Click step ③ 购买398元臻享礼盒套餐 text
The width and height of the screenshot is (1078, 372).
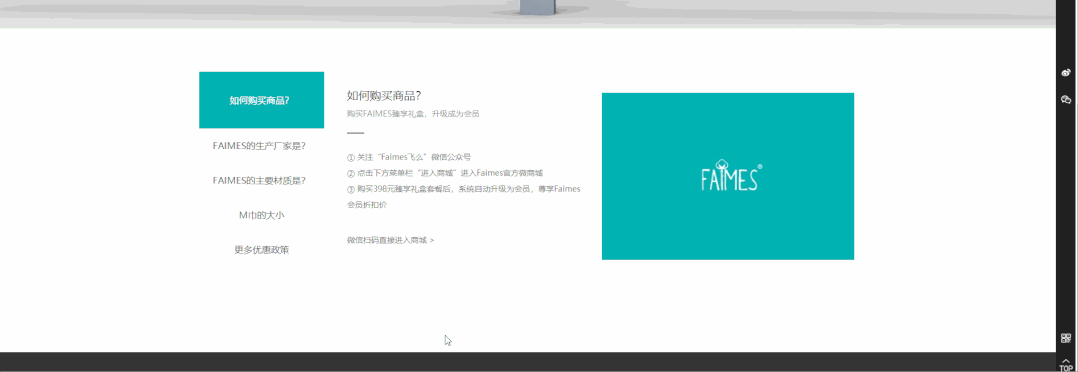[464, 197]
